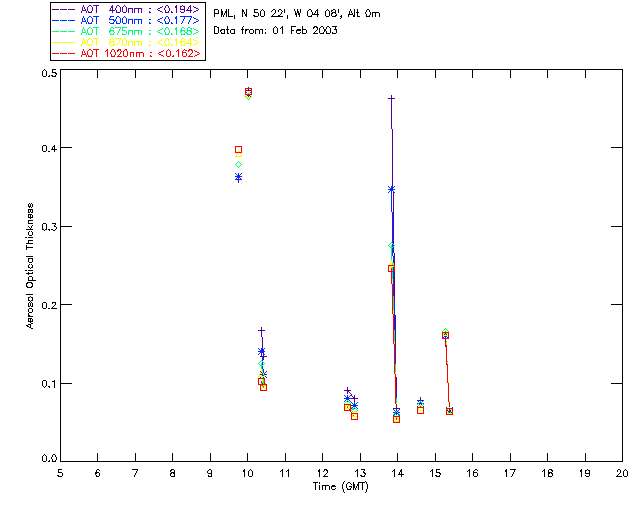Click the AOT 1020nm legend entry
The width and height of the screenshot is (640, 512).
127,53
